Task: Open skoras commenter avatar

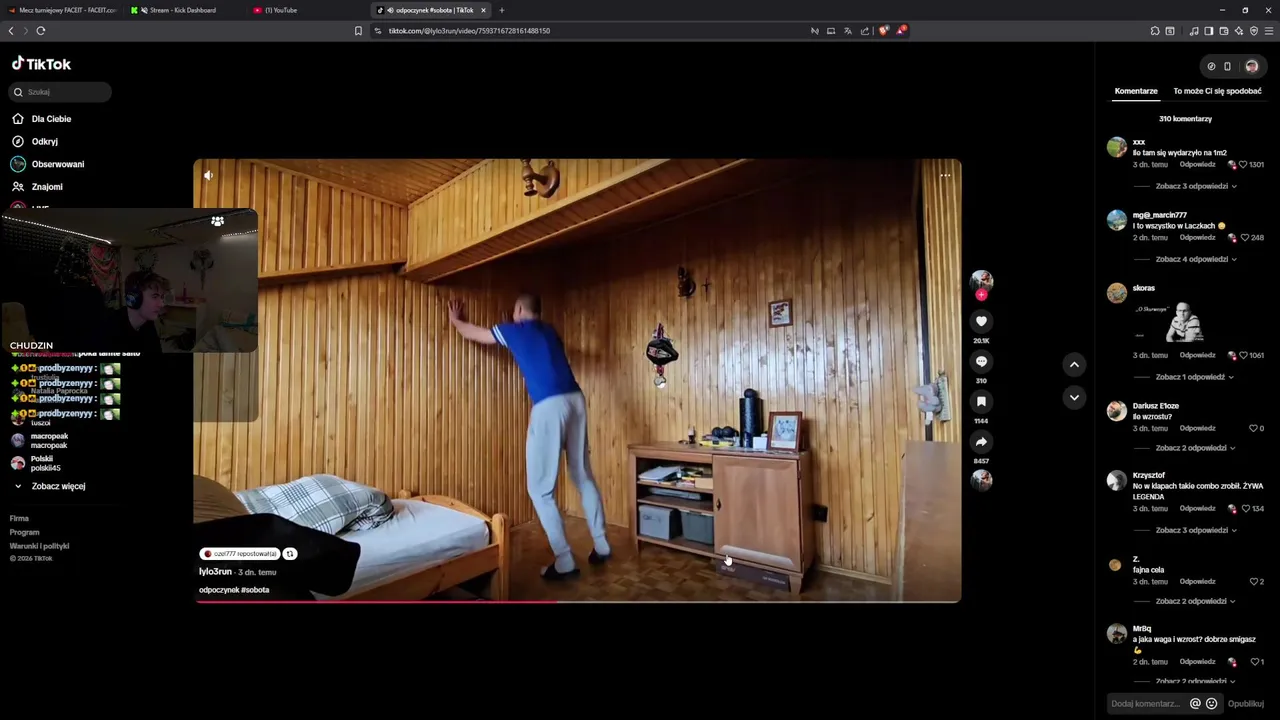Action: (1116, 293)
